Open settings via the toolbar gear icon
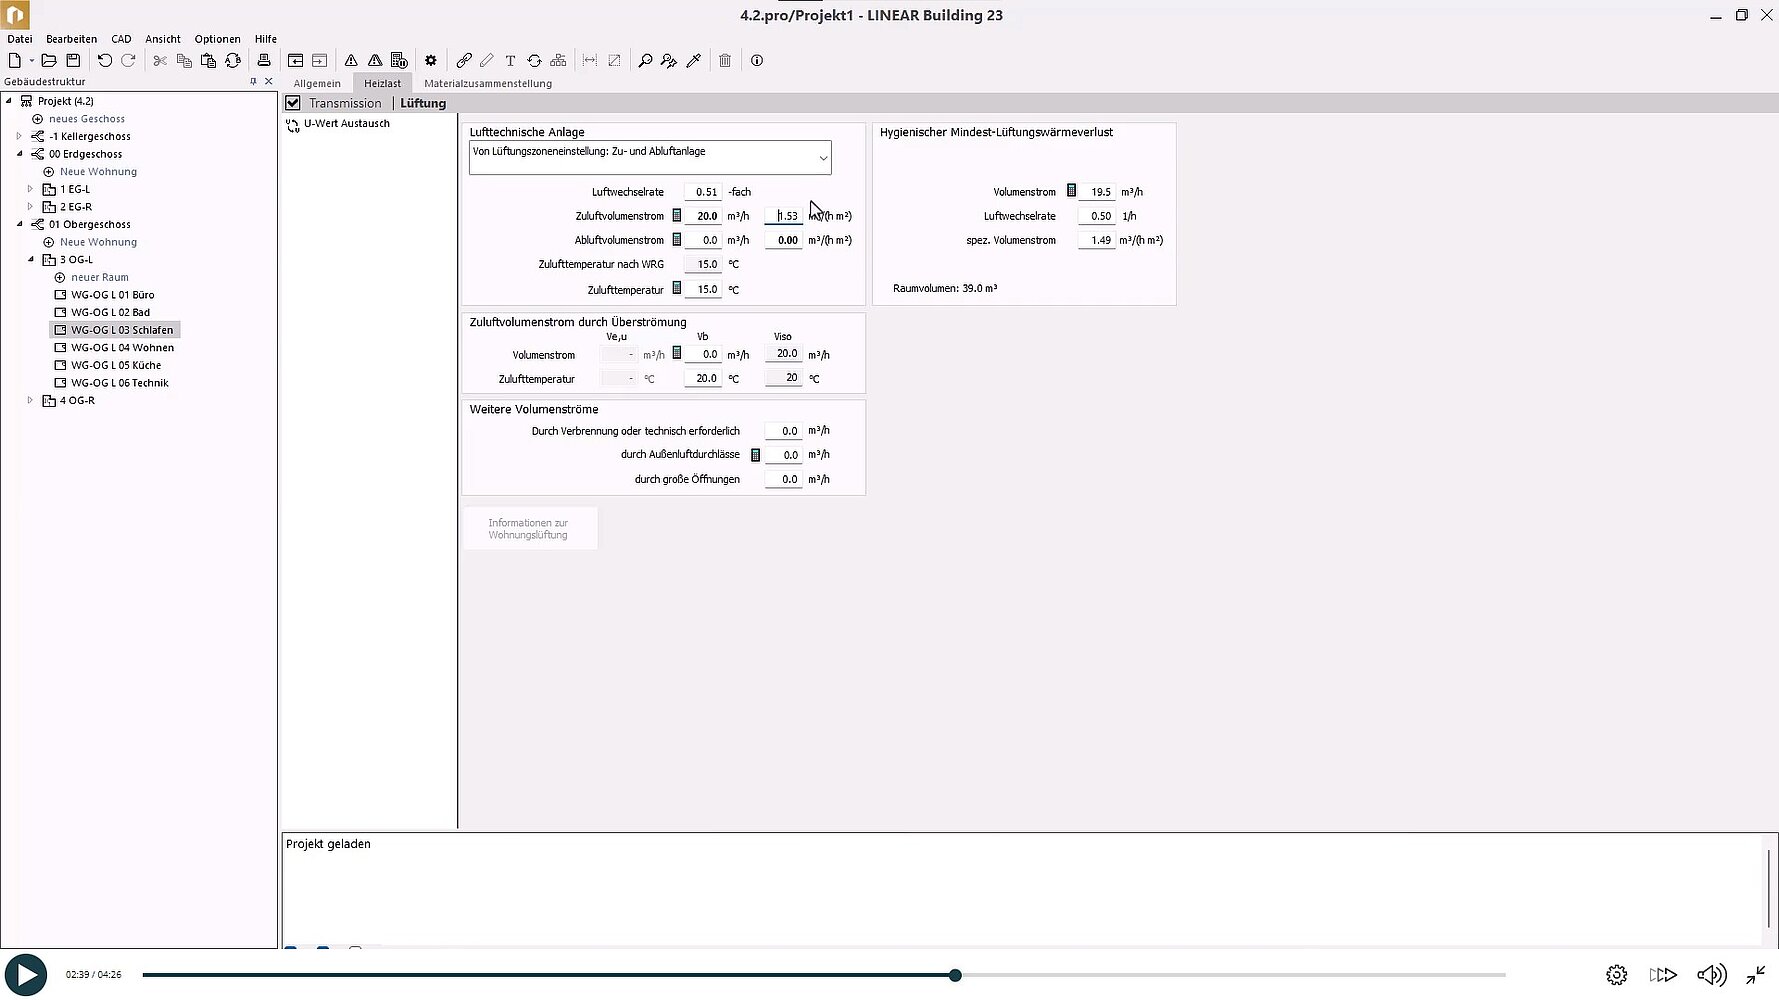The image size is (1779, 1000). pyautogui.click(x=431, y=61)
